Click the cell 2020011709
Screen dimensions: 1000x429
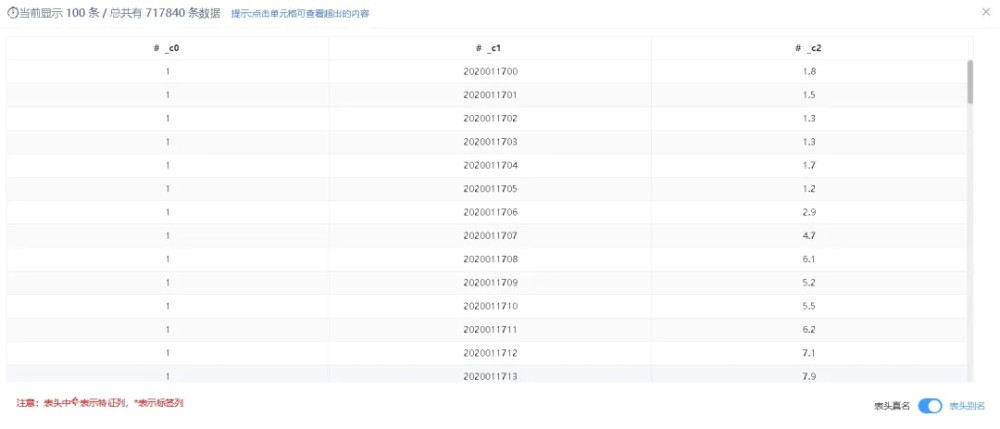[490, 282]
